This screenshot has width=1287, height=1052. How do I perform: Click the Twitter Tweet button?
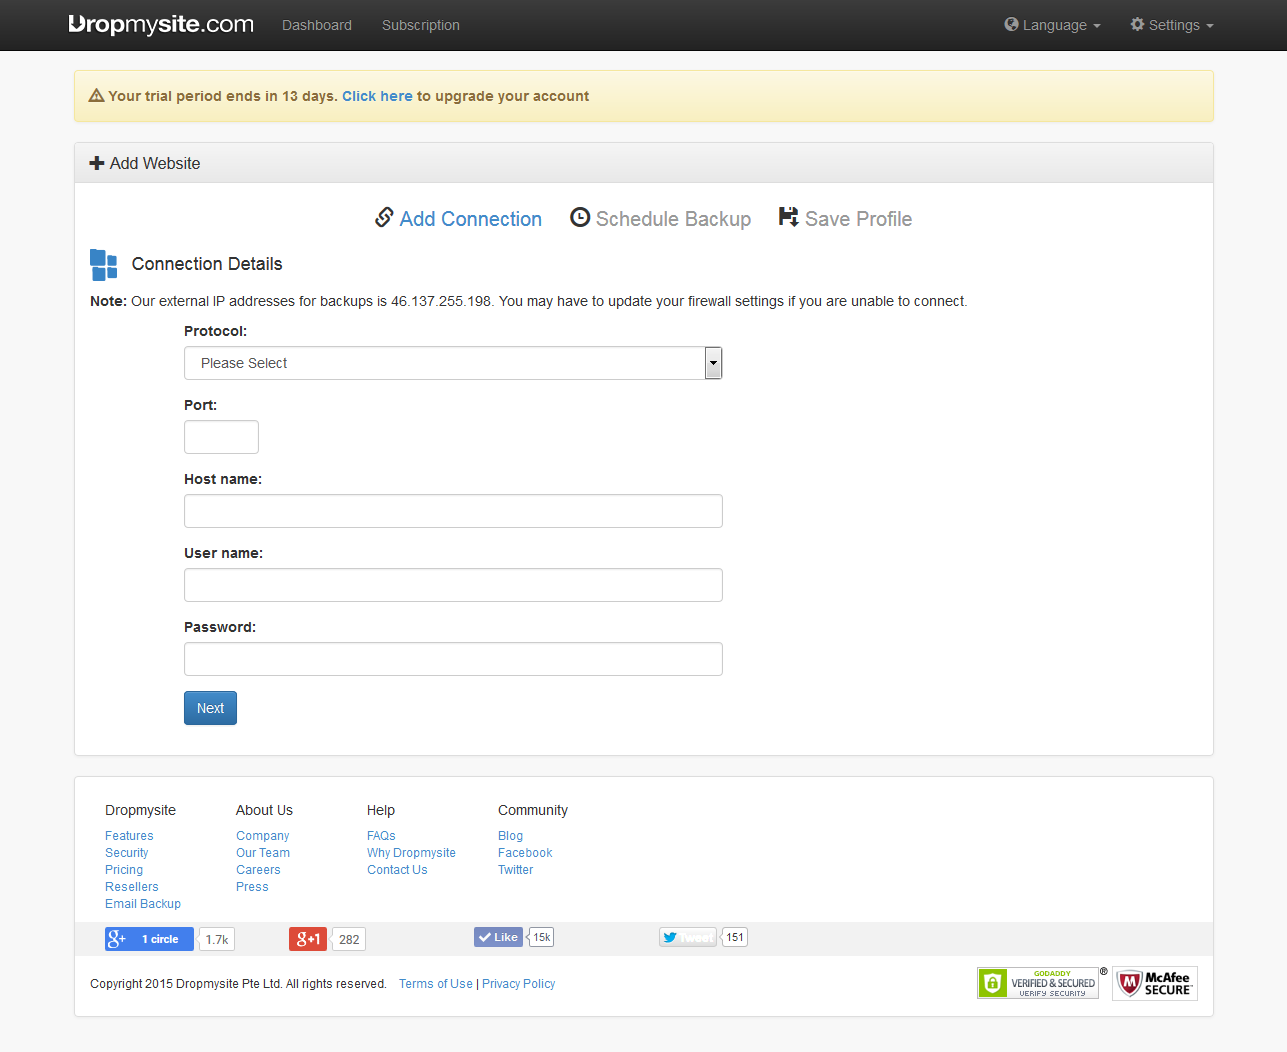coord(688,937)
